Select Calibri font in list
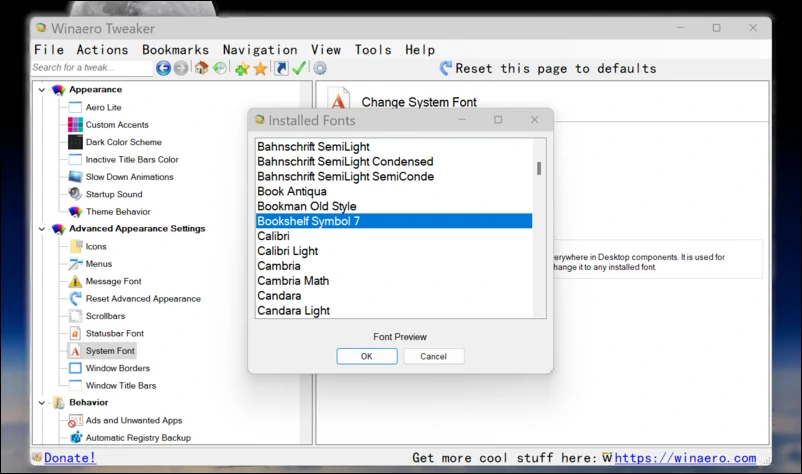This screenshot has height=474, width=802. click(394, 236)
